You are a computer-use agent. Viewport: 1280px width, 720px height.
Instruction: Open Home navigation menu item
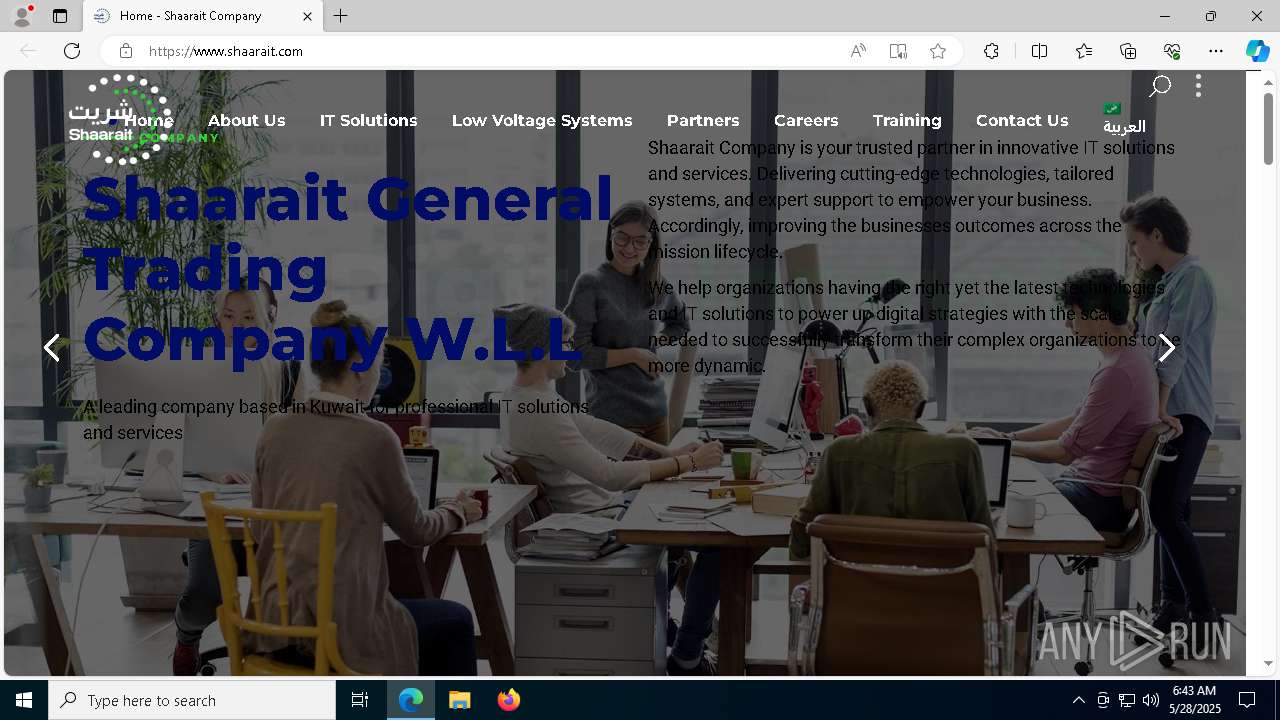coord(149,120)
